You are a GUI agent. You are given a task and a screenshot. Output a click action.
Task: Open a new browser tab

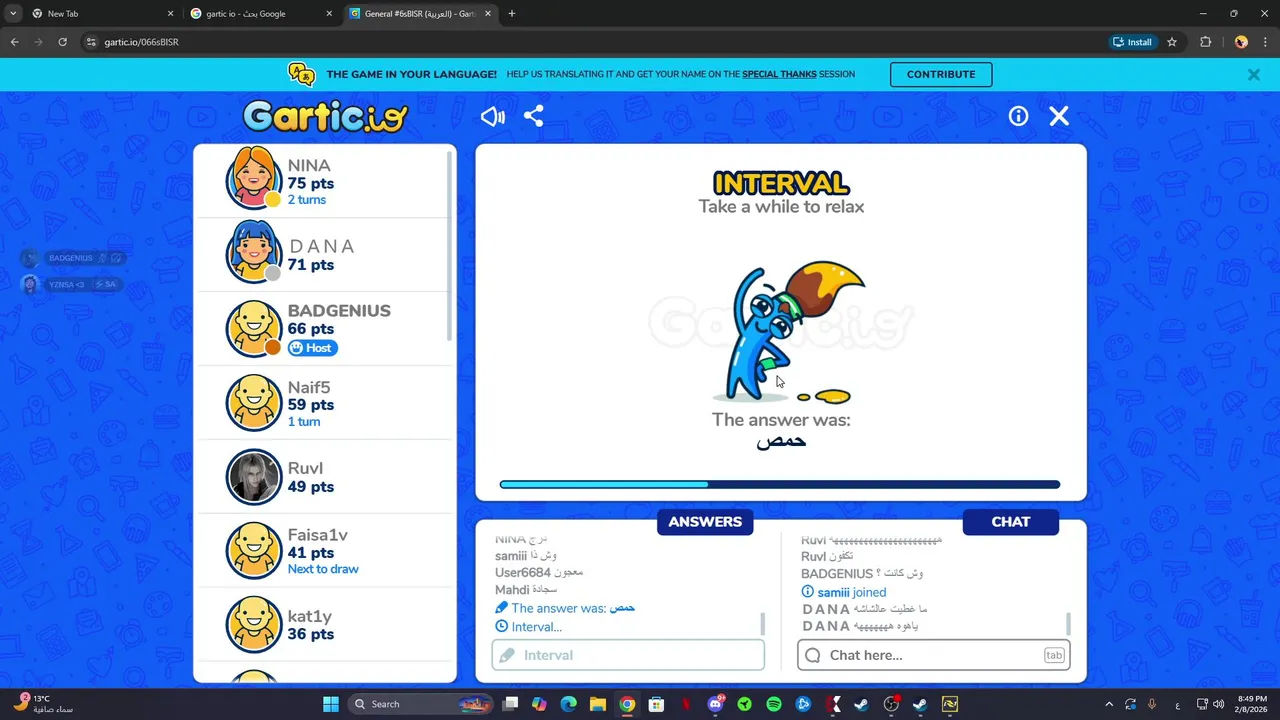(512, 14)
